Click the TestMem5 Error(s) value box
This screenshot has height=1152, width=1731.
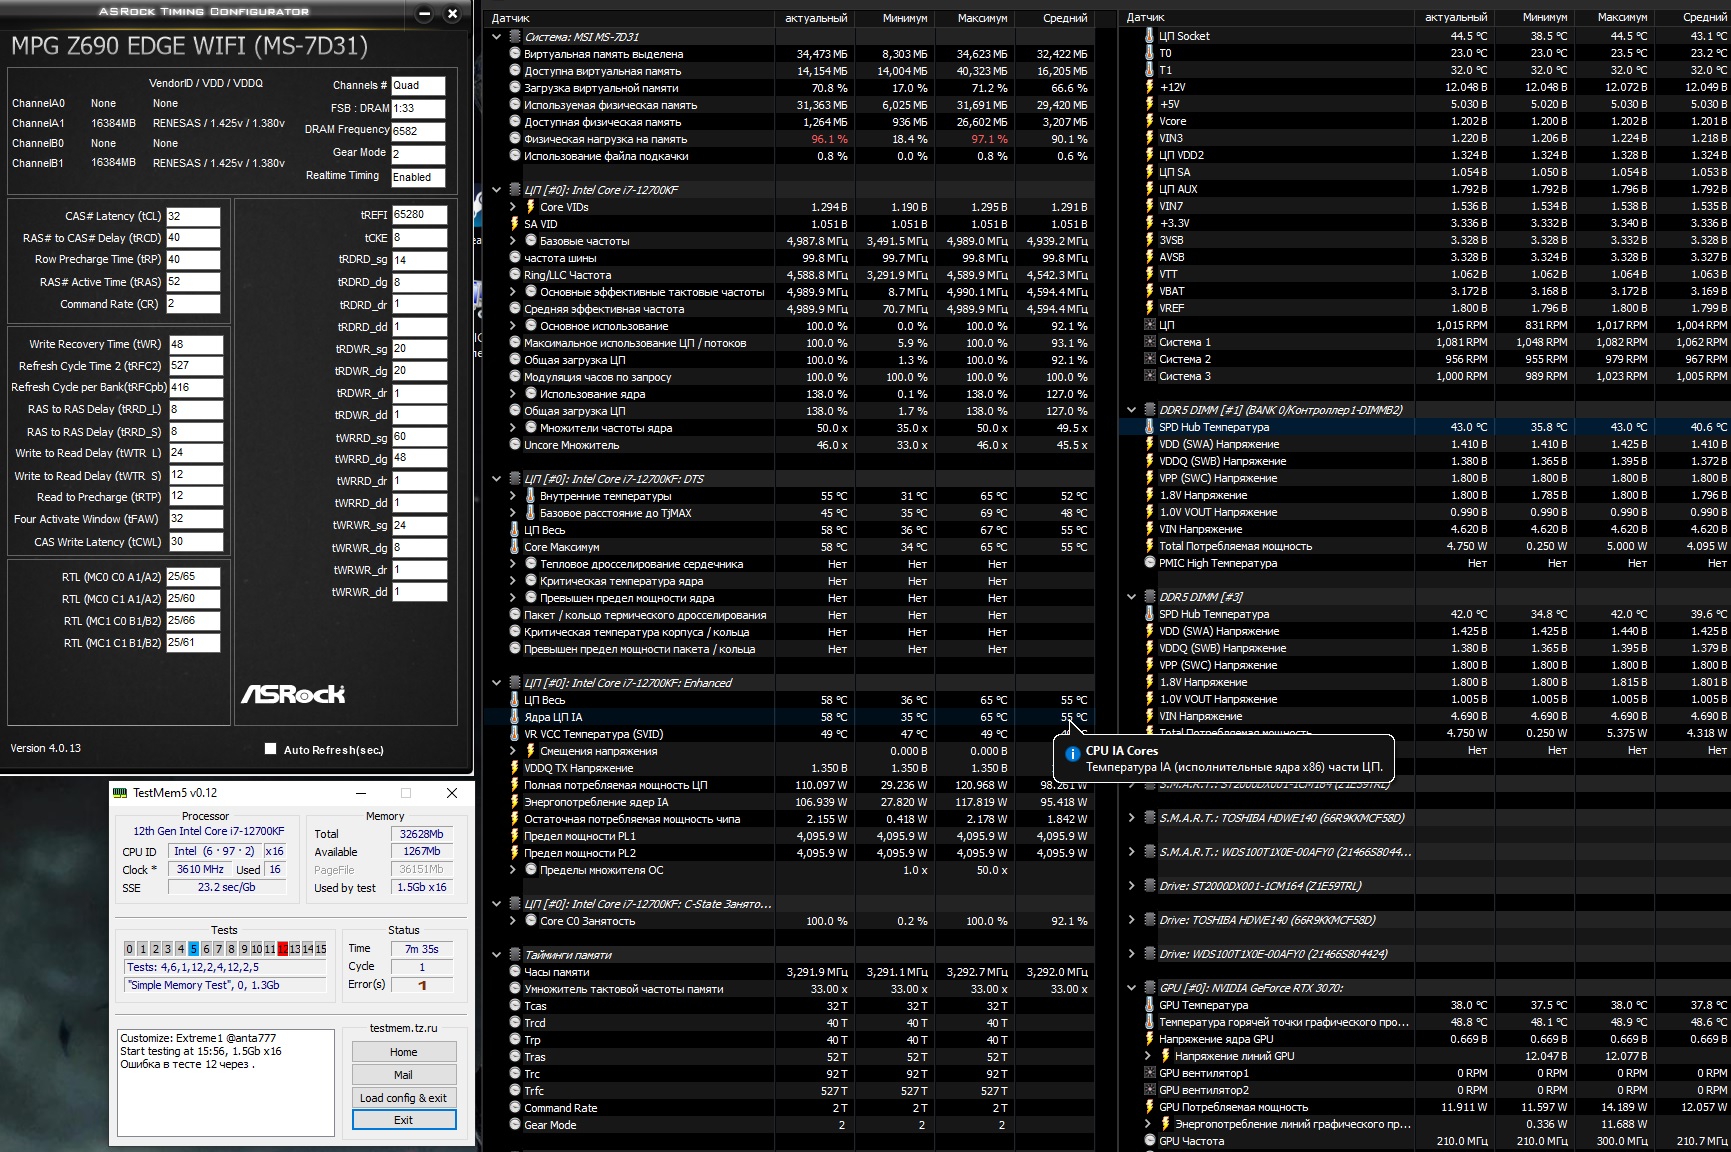coord(422,985)
